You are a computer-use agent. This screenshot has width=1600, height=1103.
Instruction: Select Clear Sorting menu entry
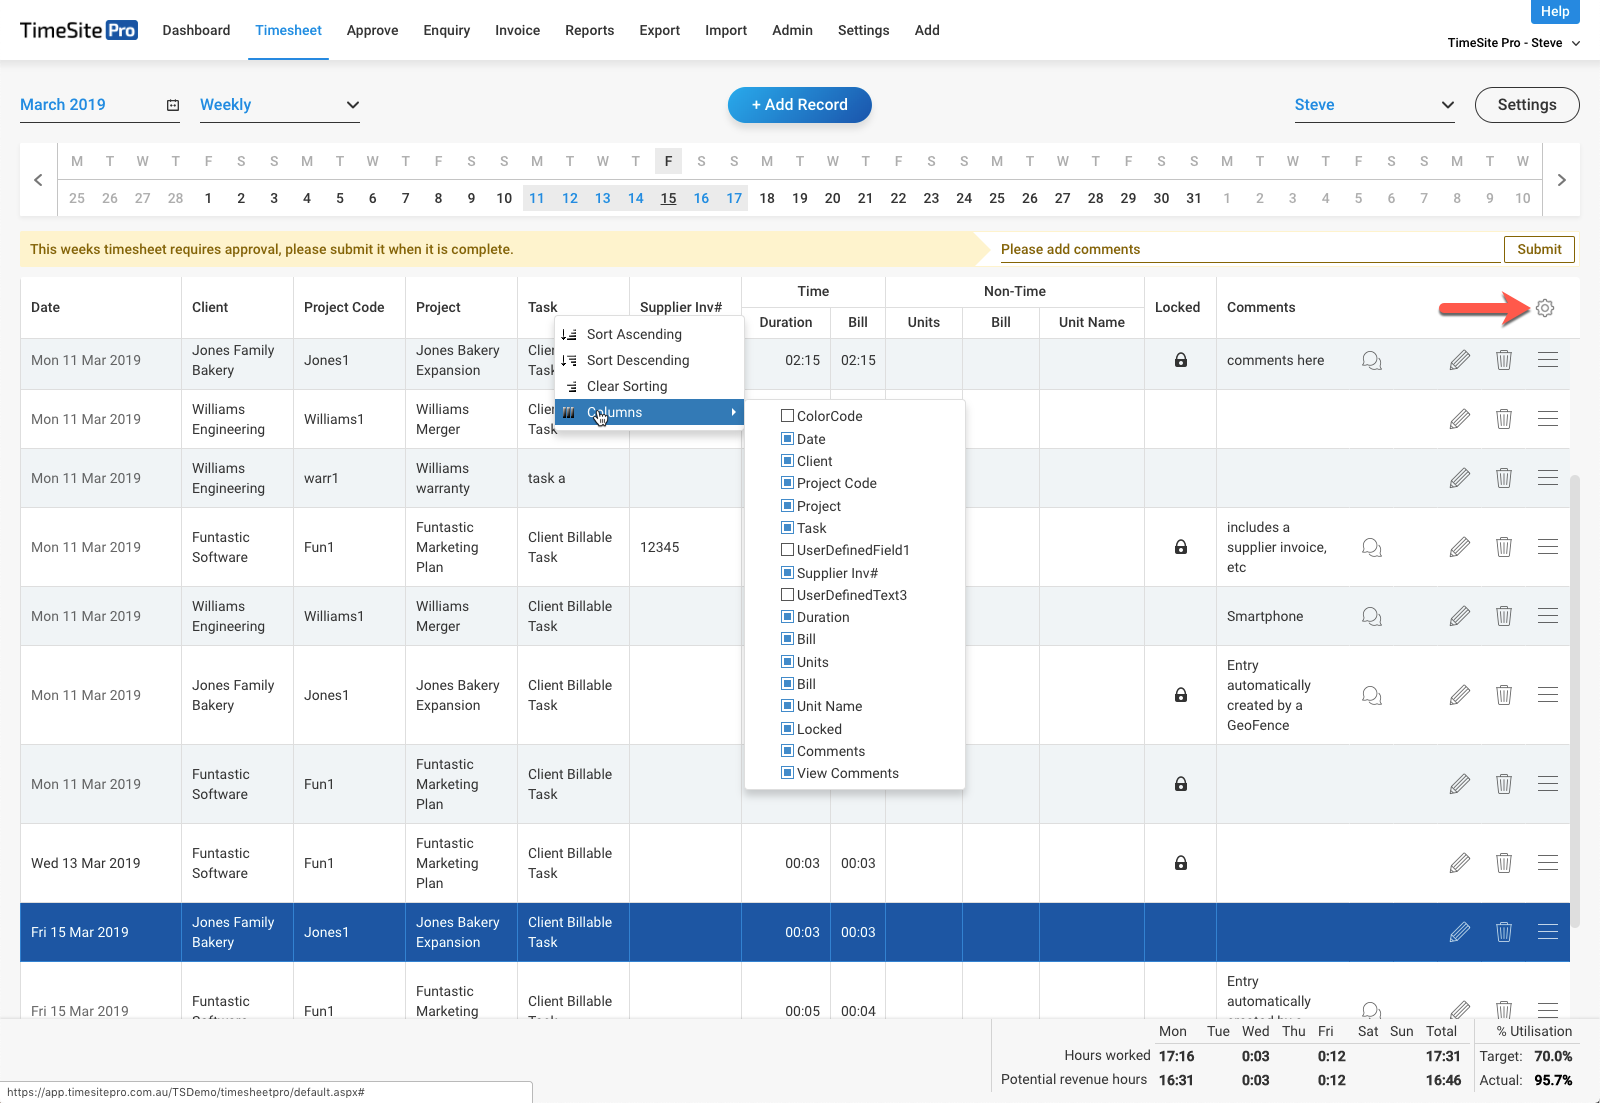click(649, 386)
